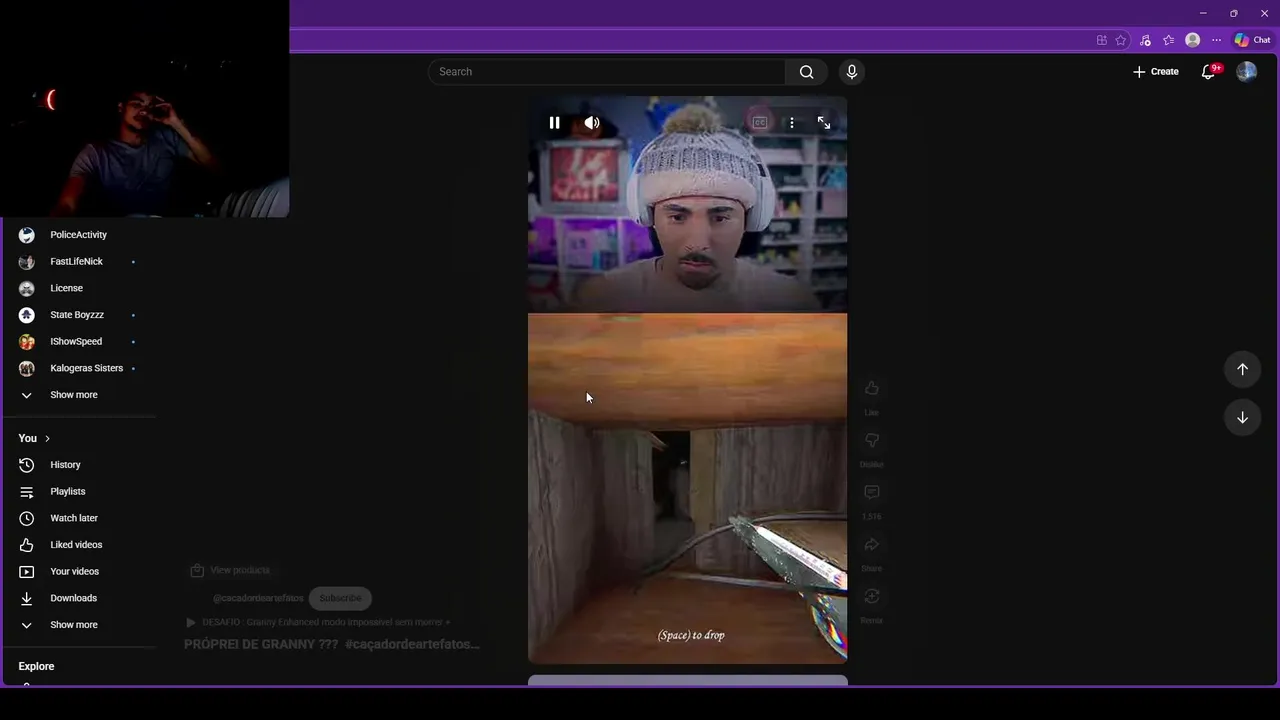The height and width of the screenshot is (720, 1280).
Task: Enter fullscreen for the Short player
Action: click(824, 123)
